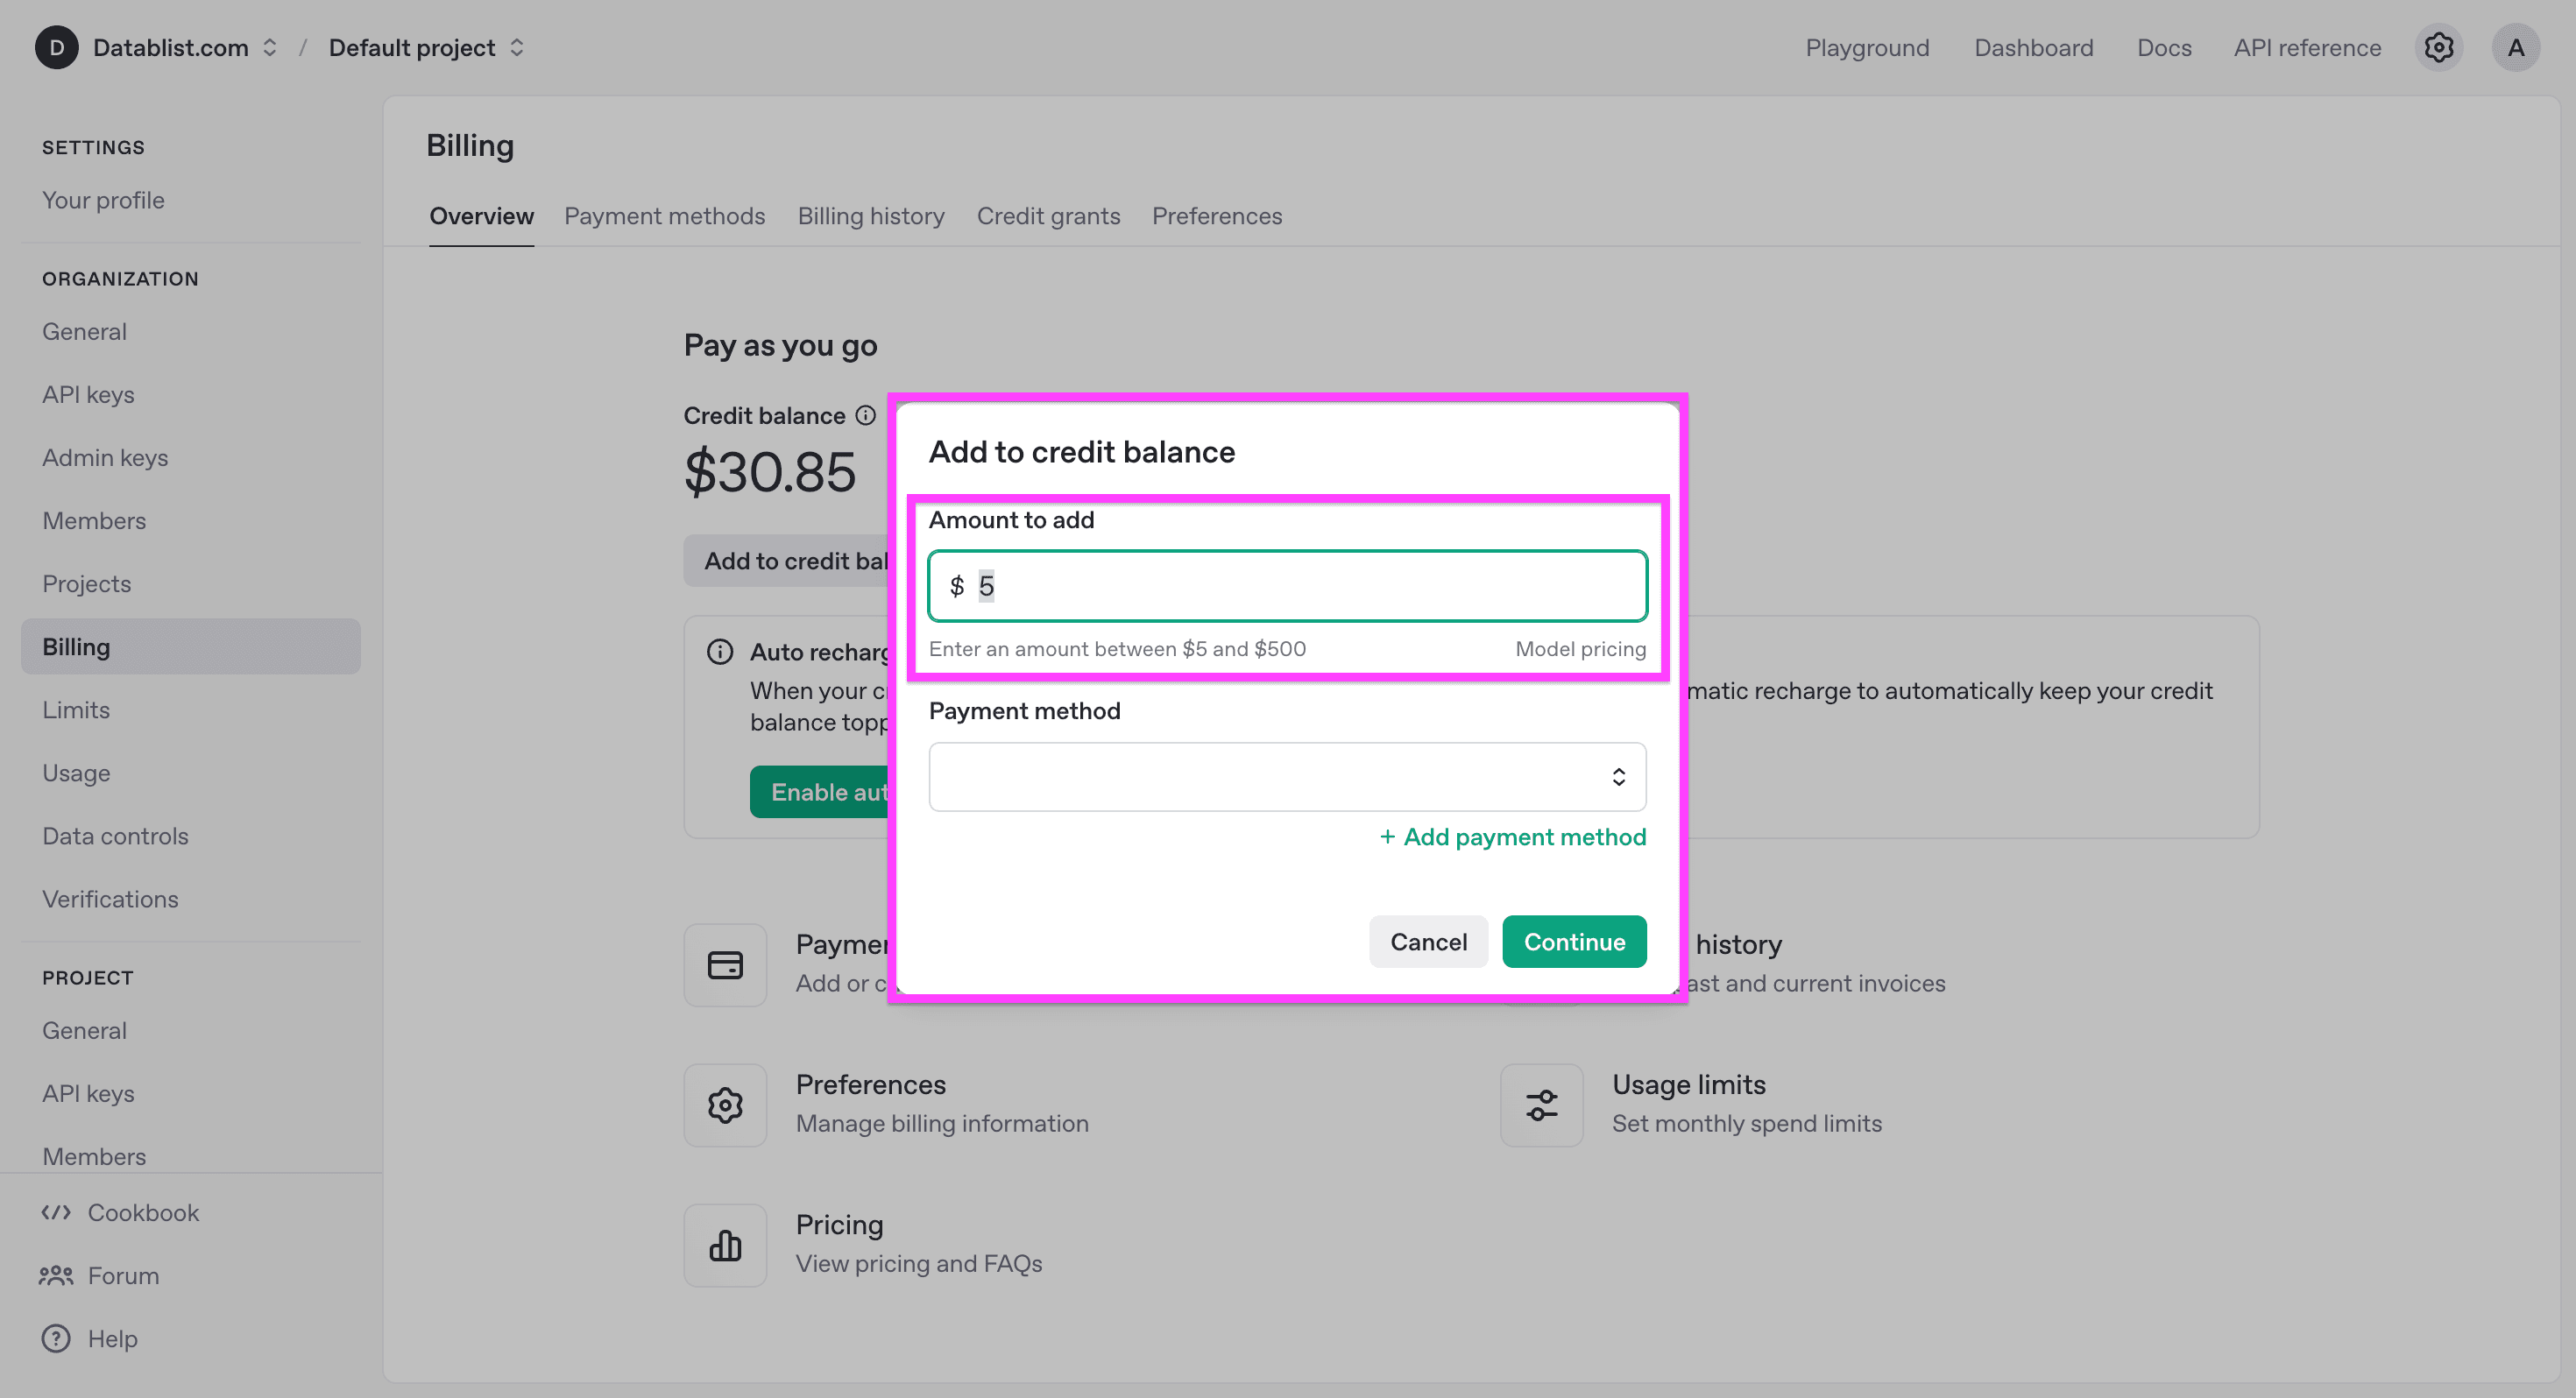Switch to the Preferences tab
This screenshot has width=2576, height=1398.
pos(1216,216)
